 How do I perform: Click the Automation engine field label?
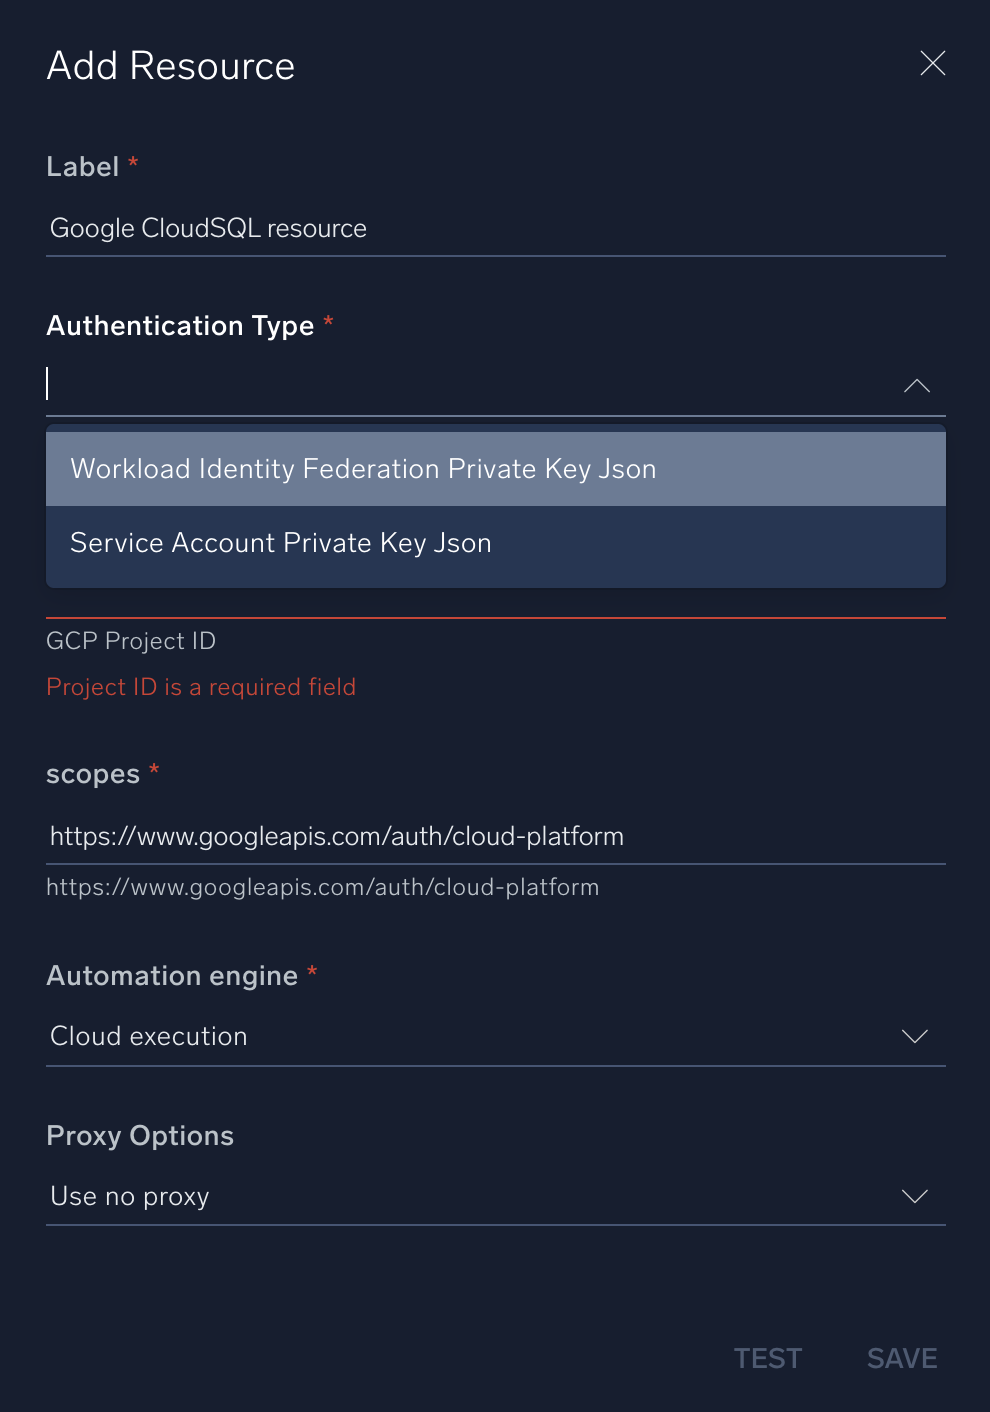click(x=172, y=976)
